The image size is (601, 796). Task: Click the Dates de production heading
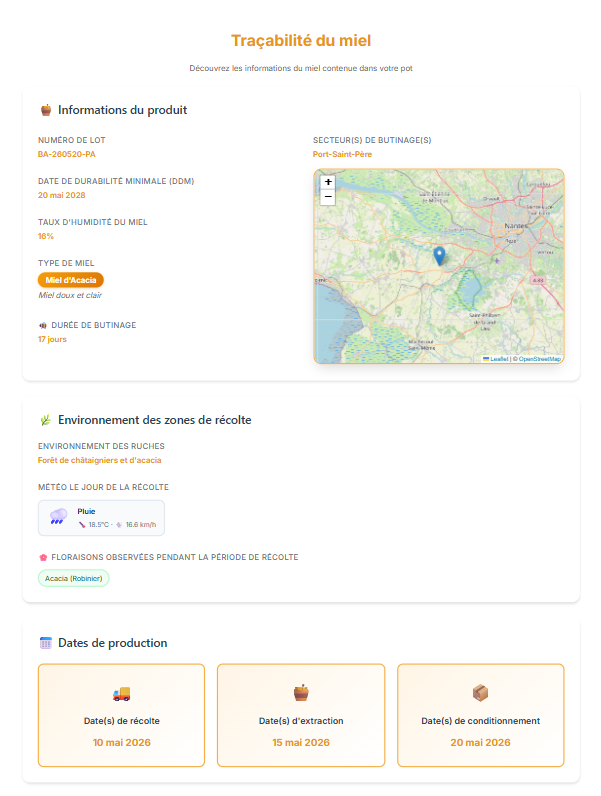tap(113, 643)
